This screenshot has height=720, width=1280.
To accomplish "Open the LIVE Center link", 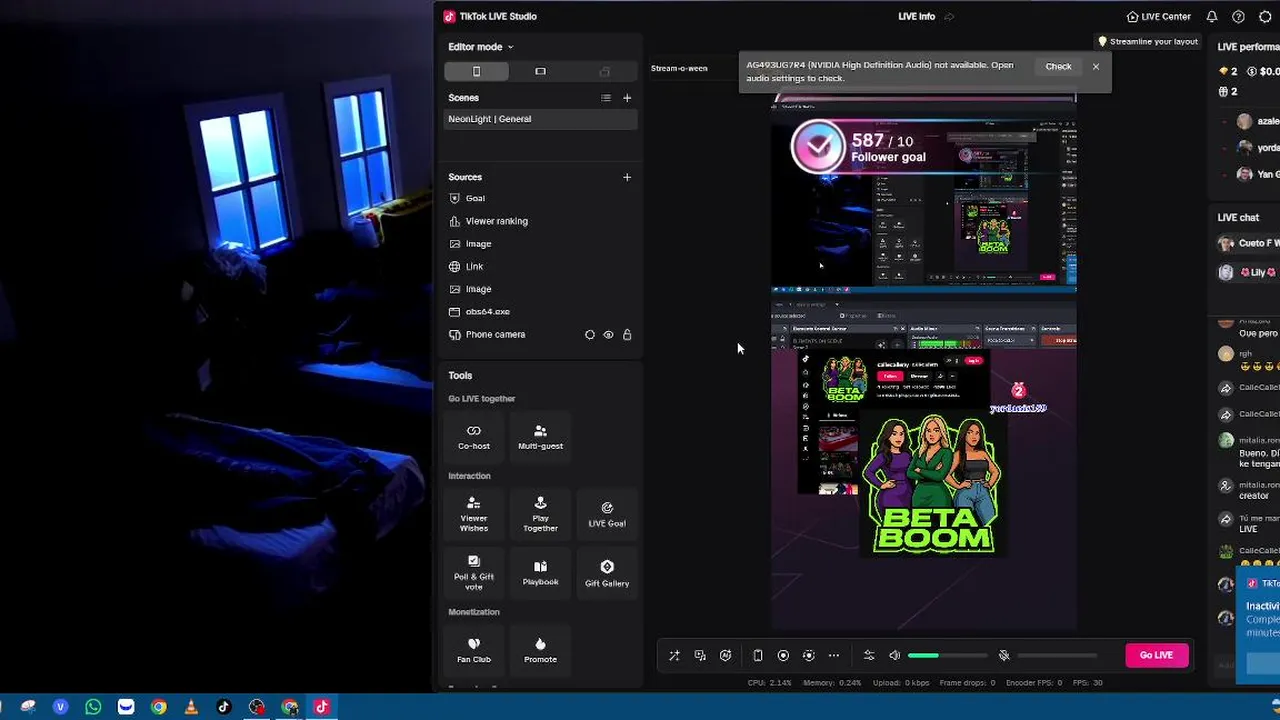I will point(1158,17).
